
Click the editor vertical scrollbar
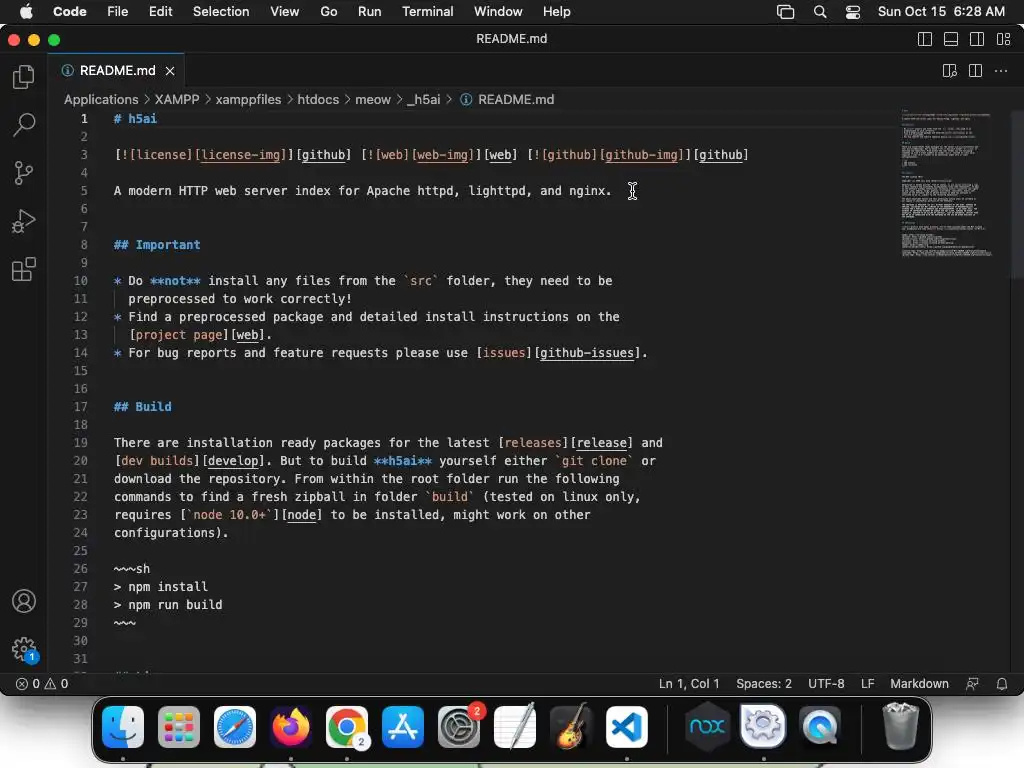pyautogui.click(x=1016, y=196)
